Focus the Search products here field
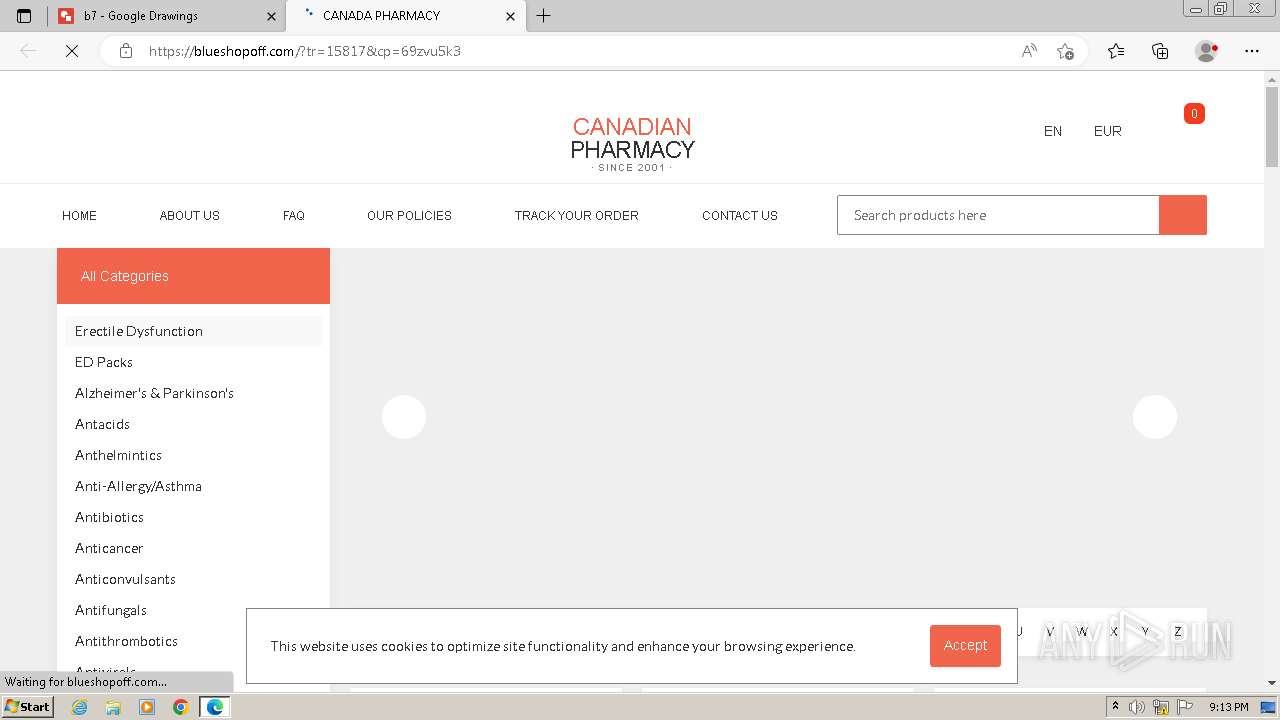1280x720 pixels. coord(998,215)
